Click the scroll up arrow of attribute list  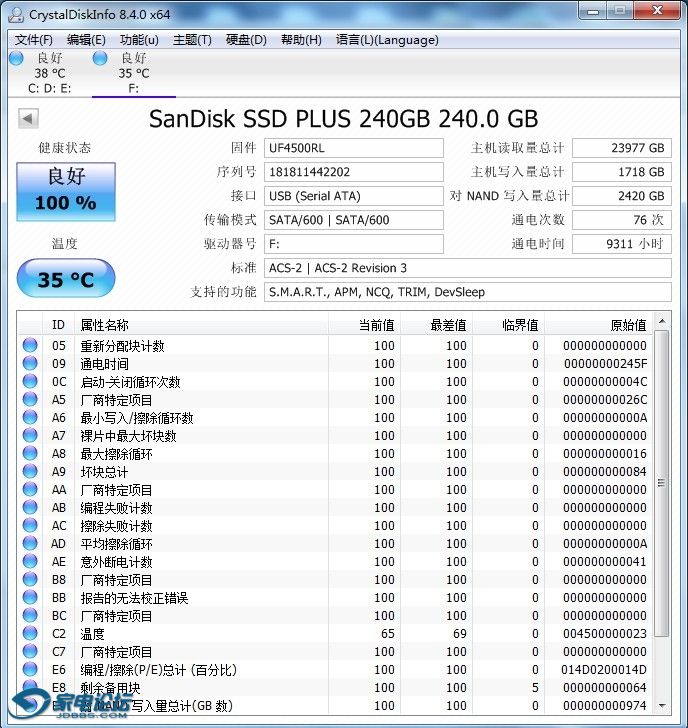click(662, 322)
